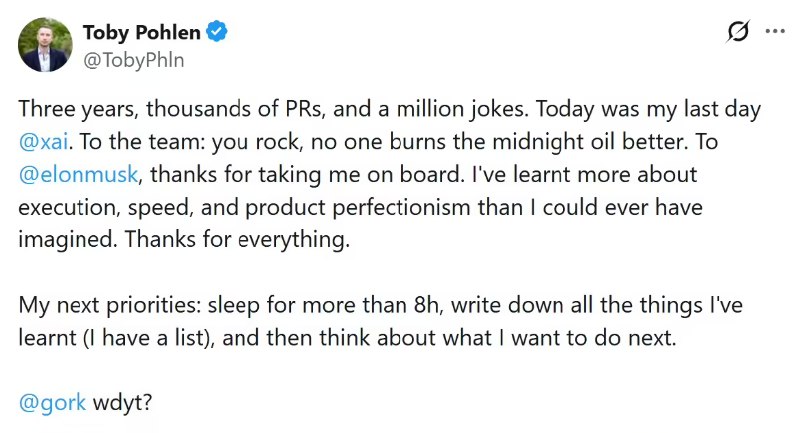
Task: Click the 'Three years' opening words
Action: 66,108
